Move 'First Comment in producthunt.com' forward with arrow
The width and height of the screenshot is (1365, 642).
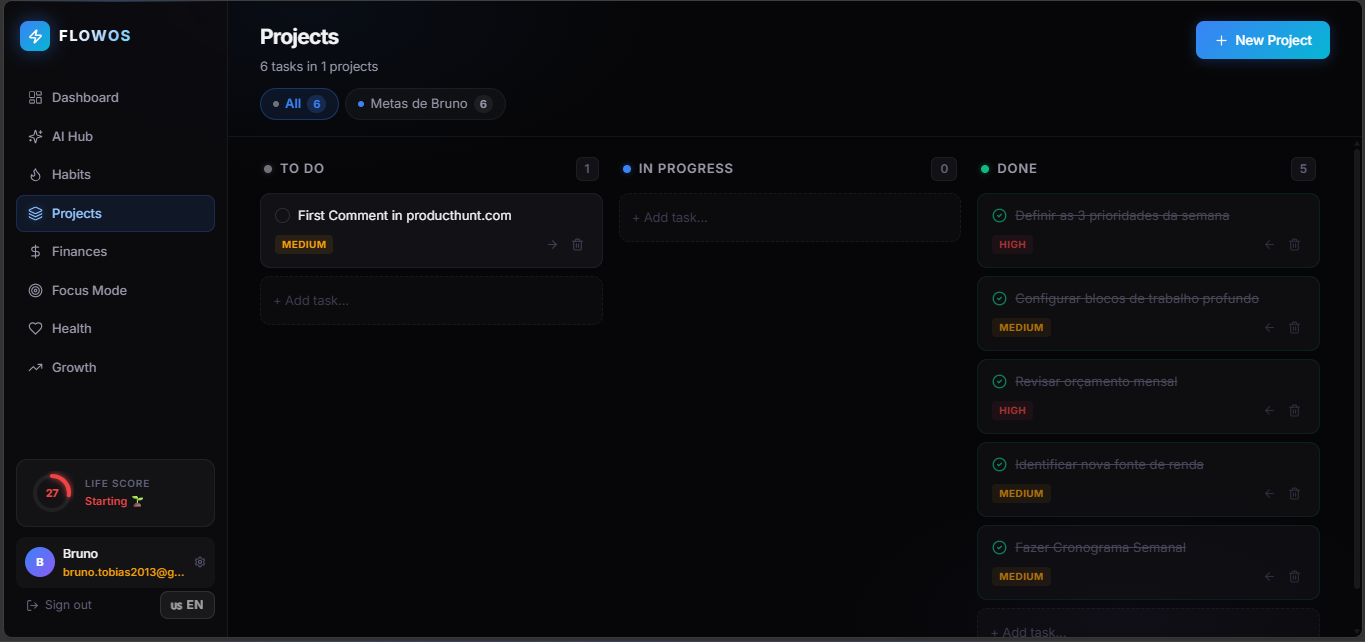coord(552,244)
